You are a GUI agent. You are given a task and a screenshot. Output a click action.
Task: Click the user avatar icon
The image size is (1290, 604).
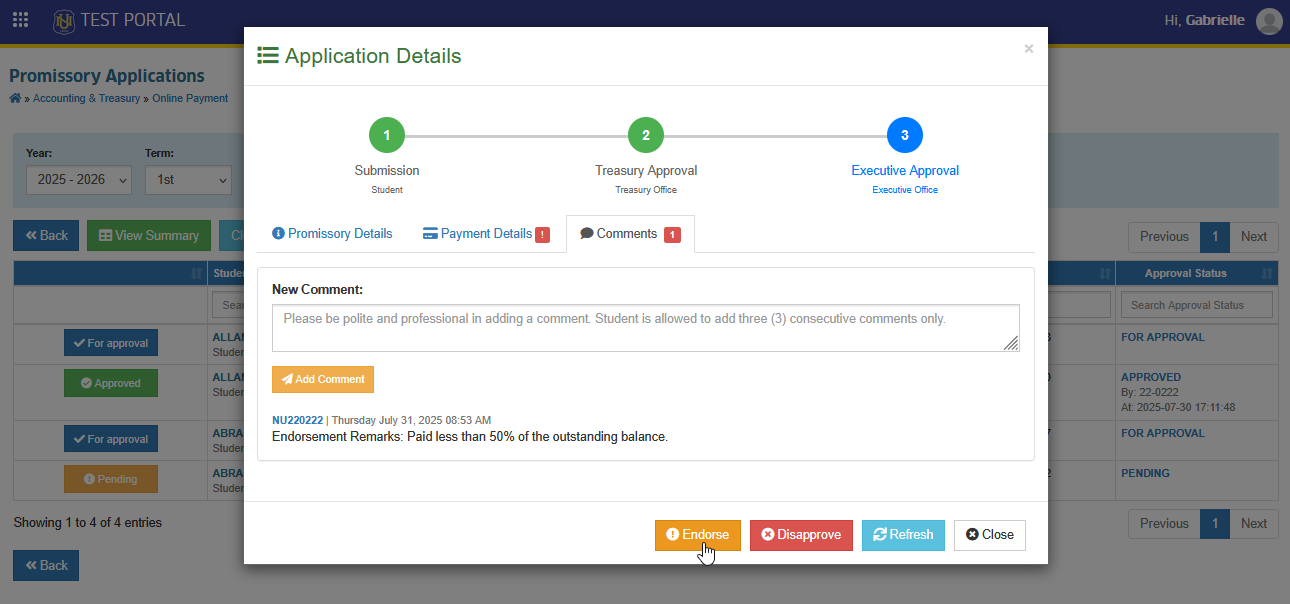click(x=1269, y=21)
